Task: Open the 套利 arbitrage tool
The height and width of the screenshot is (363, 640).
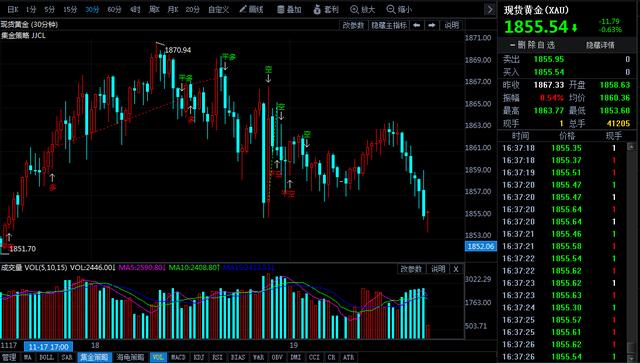Action: 326,9
